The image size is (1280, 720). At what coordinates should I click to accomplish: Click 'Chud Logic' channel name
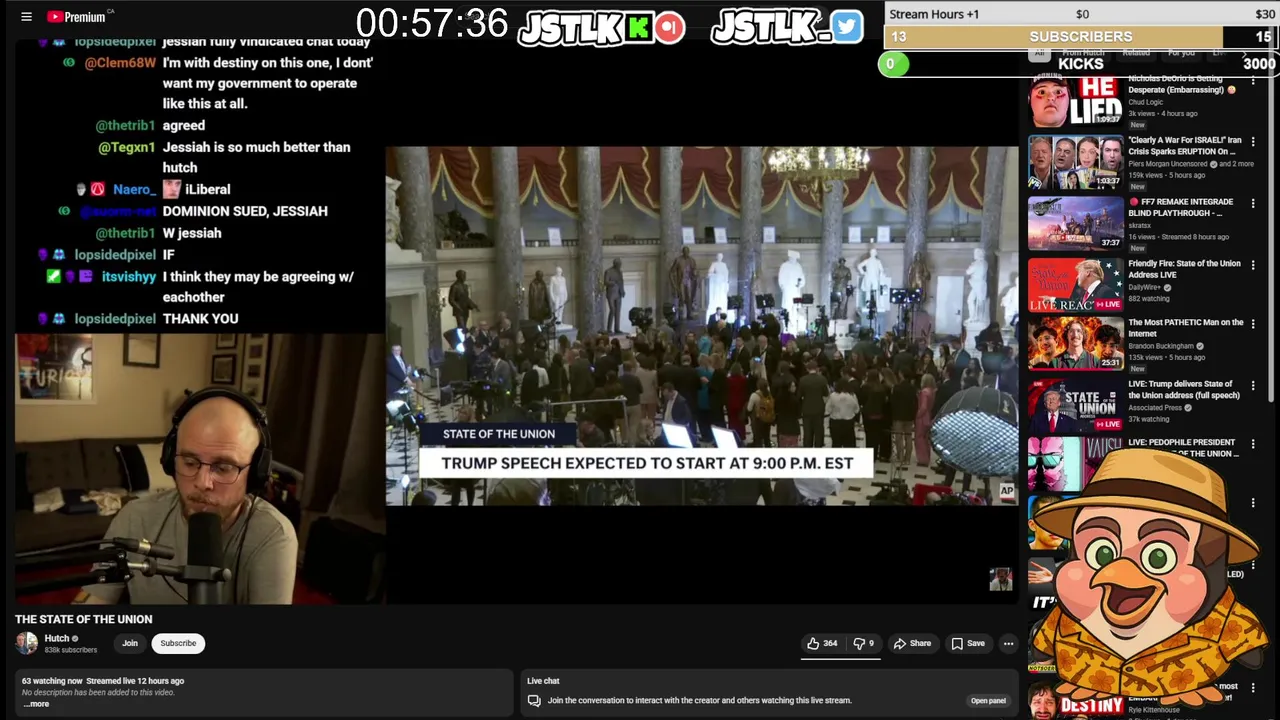tap(1148, 102)
